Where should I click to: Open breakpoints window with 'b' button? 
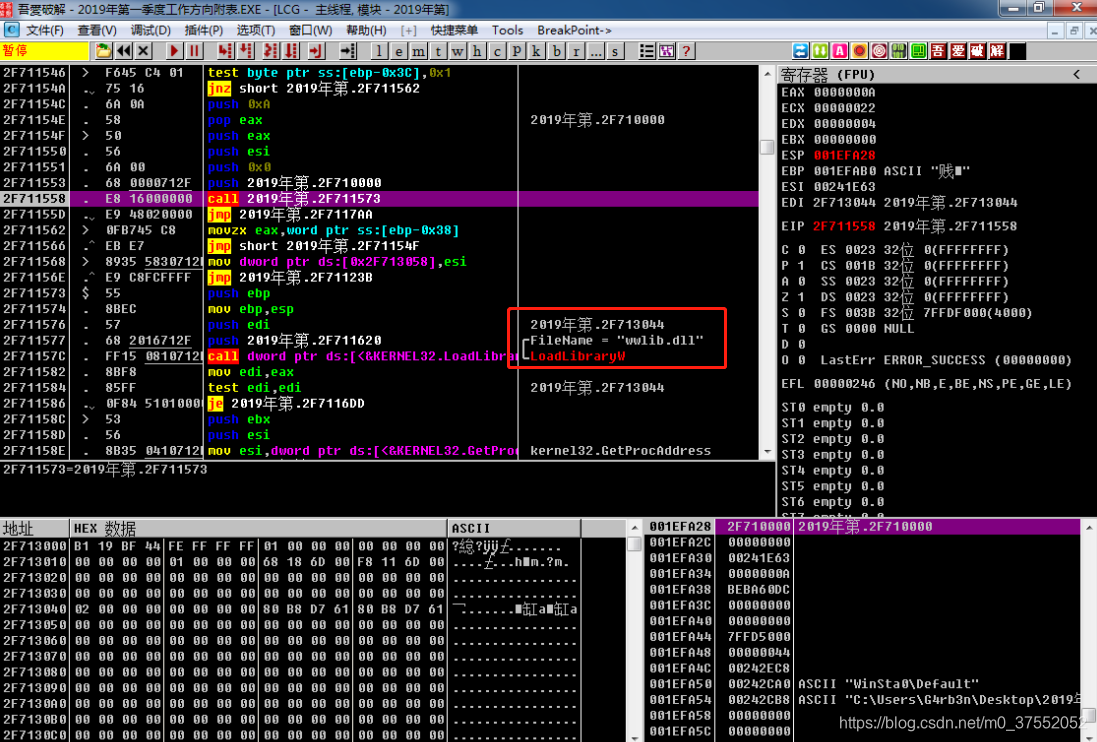pos(556,51)
